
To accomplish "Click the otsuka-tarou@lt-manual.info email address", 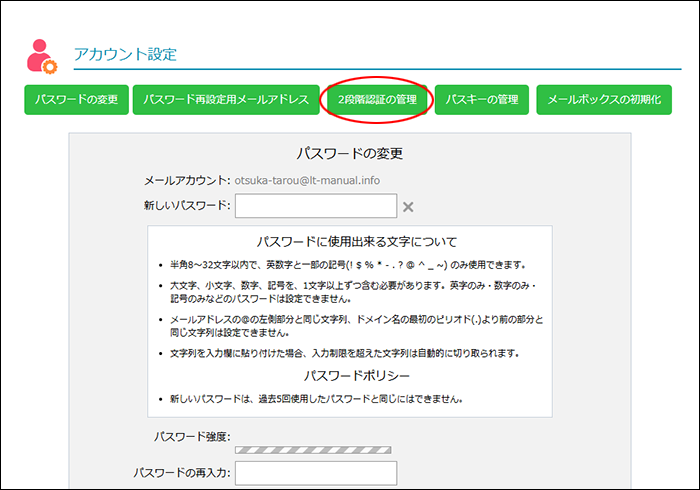I will [x=307, y=180].
